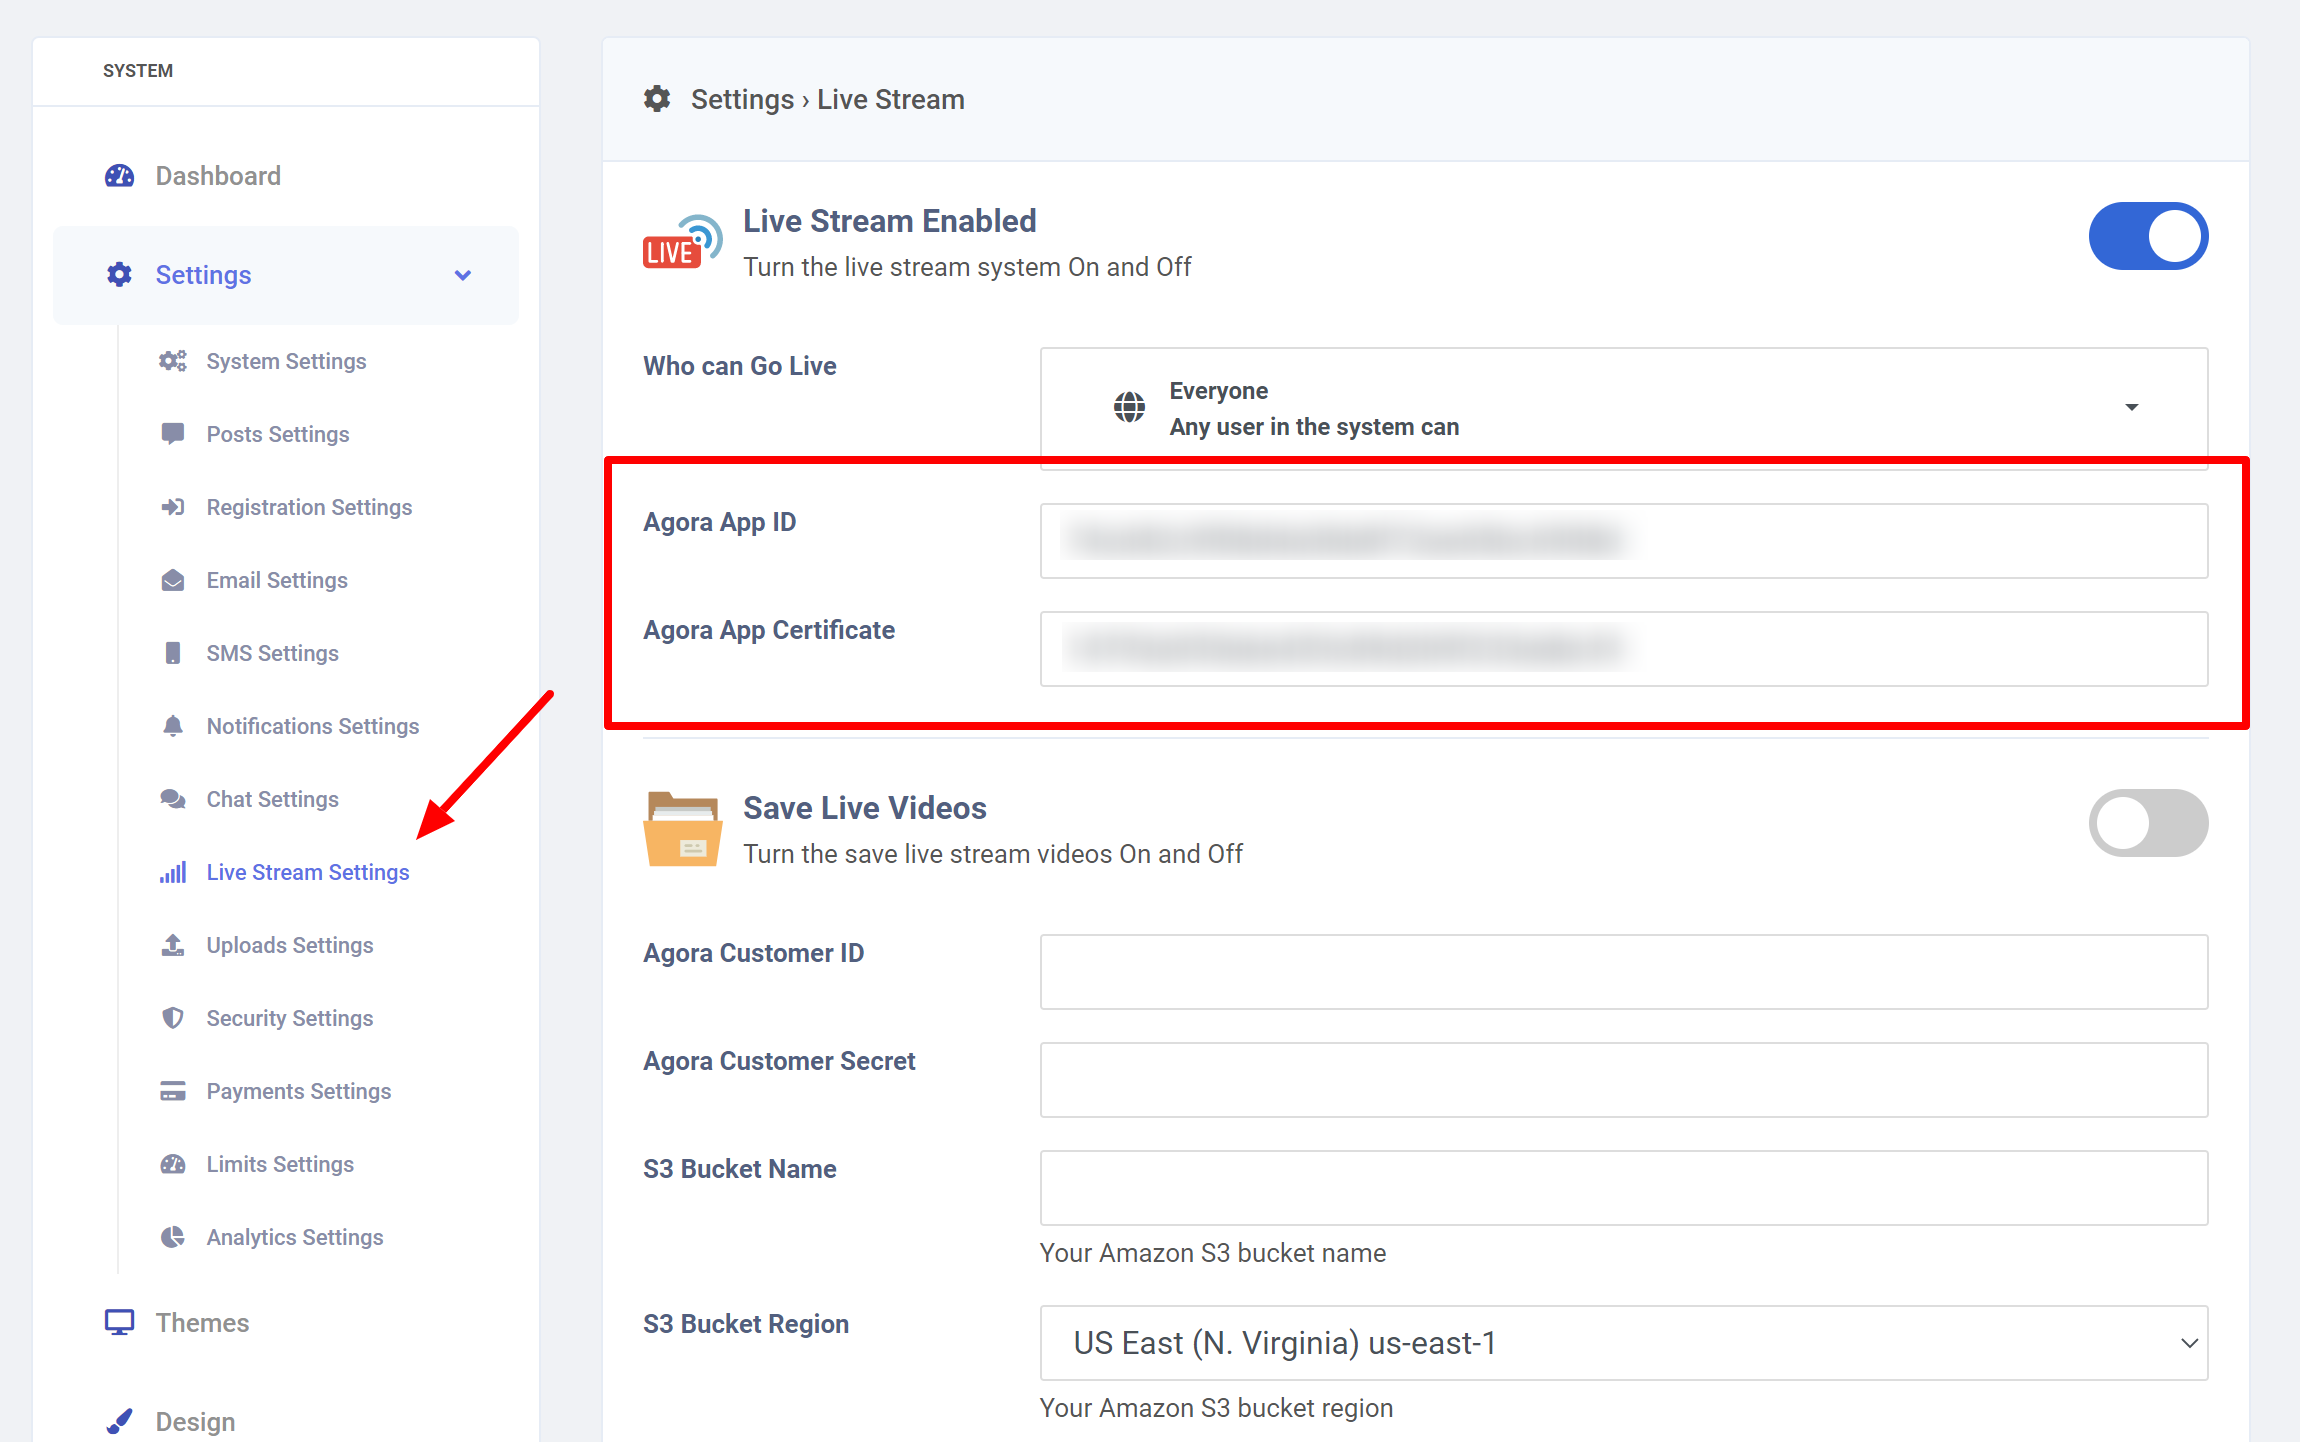Image resolution: width=2300 pixels, height=1442 pixels.
Task: Open the Who can Go Live dropdown
Action: [1623, 408]
